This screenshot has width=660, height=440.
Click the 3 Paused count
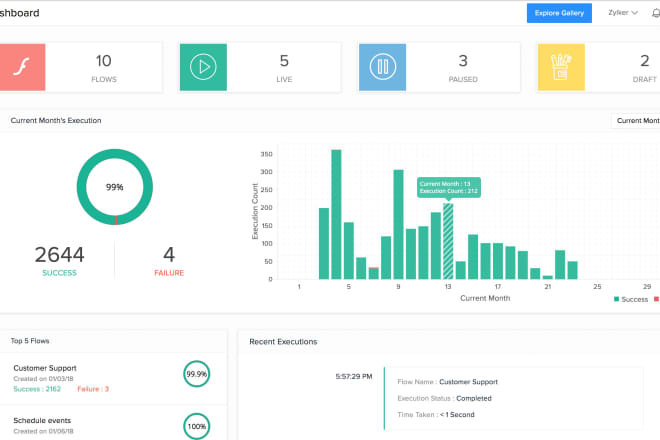463,61
